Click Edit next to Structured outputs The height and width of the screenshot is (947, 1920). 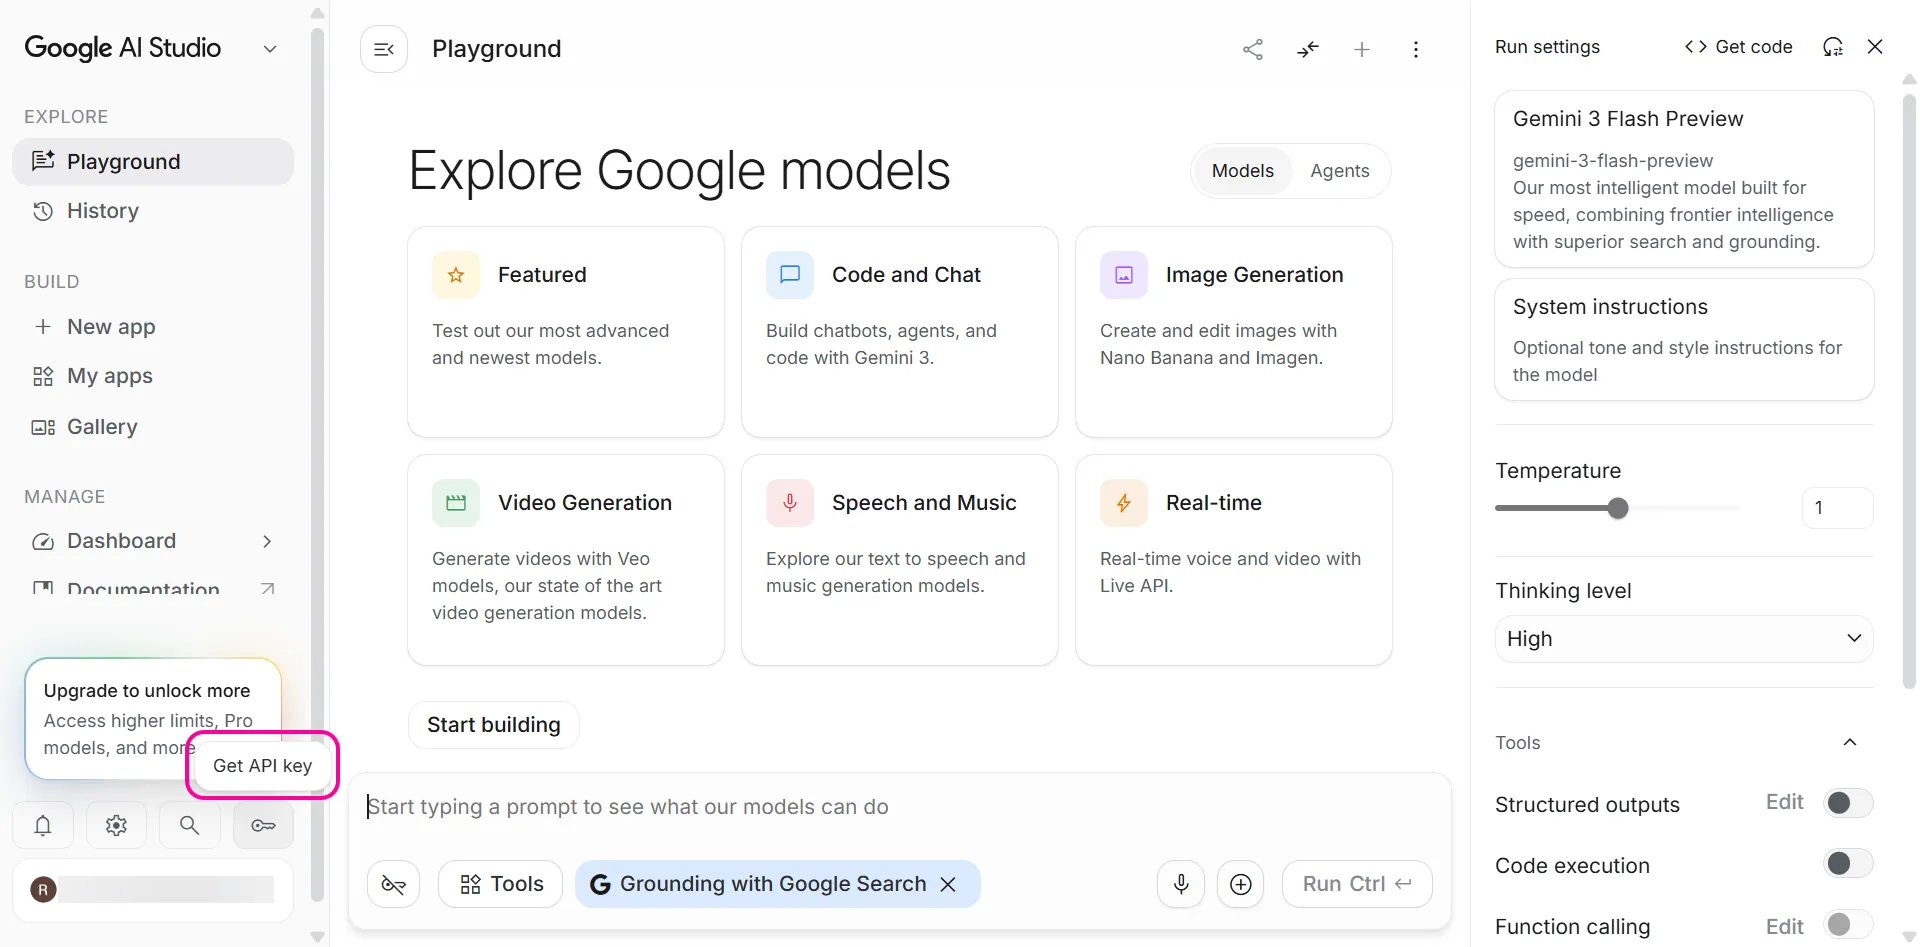coord(1785,802)
